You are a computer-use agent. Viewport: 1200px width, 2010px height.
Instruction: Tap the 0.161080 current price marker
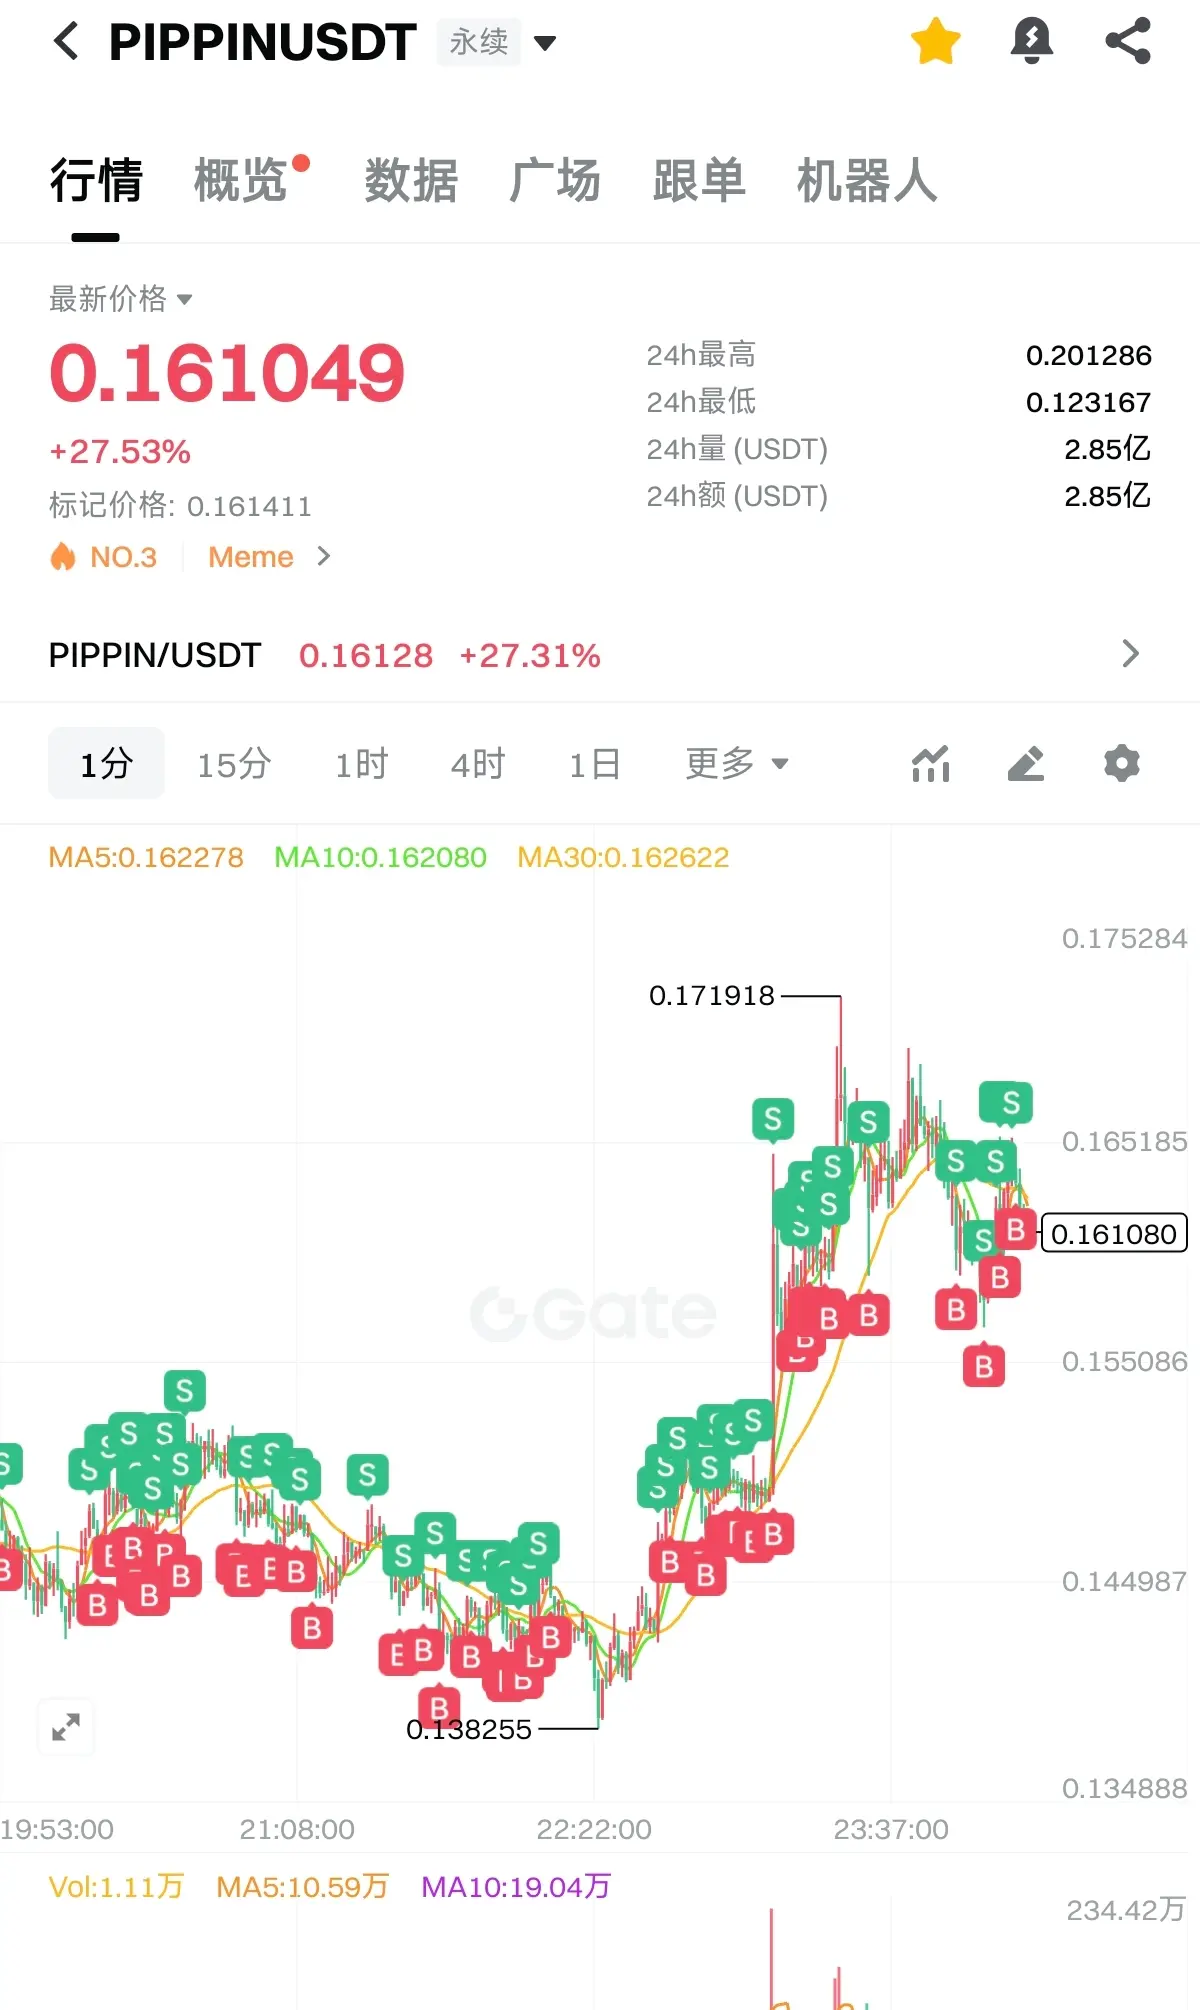pos(1113,1234)
